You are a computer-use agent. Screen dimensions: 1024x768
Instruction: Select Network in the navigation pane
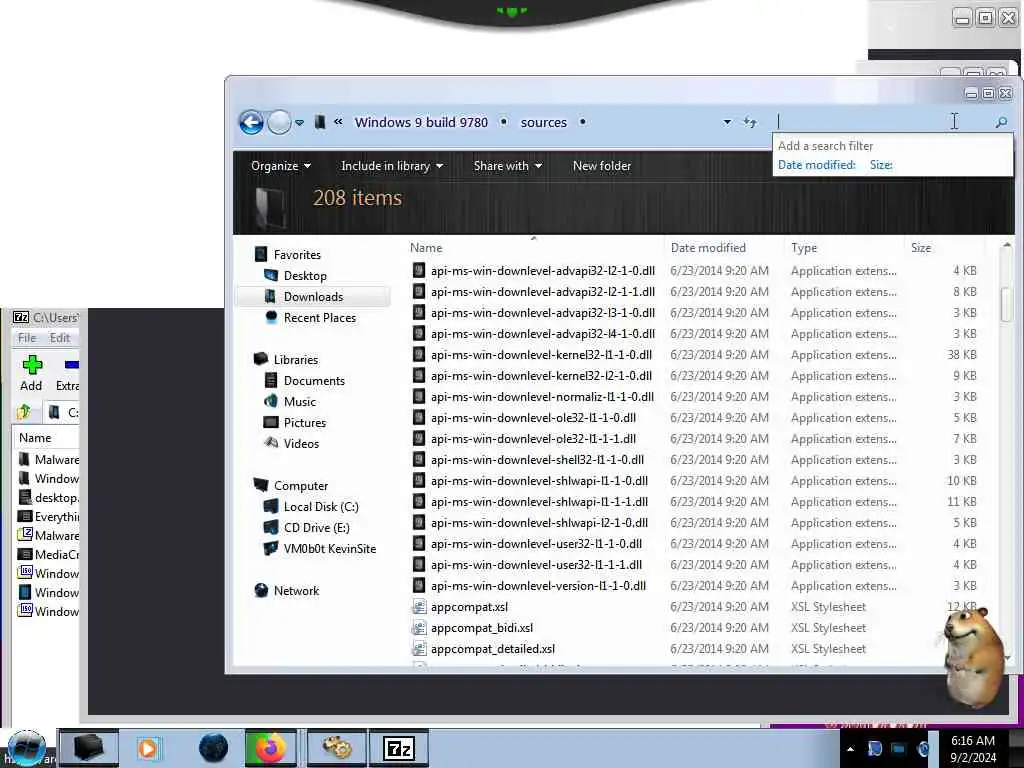click(296, 590)
